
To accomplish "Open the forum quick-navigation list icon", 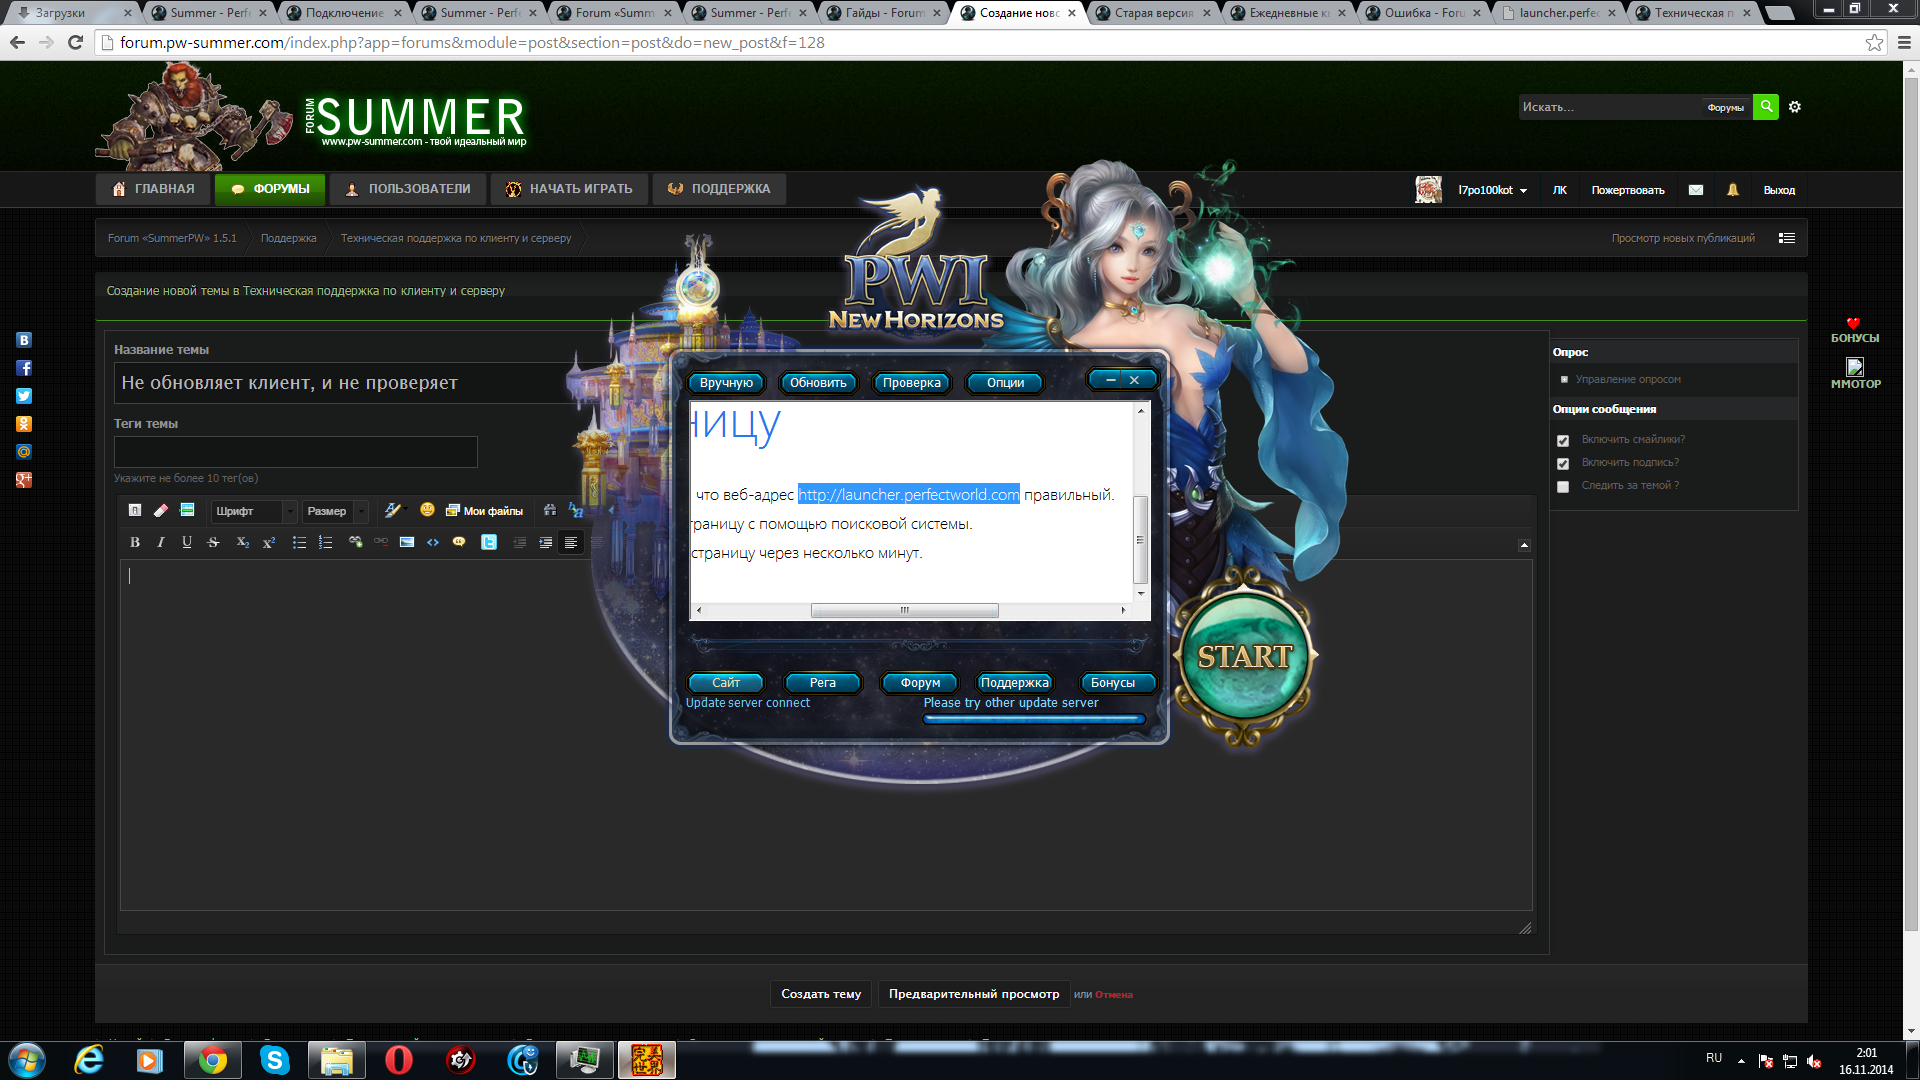I will 1787,238.
